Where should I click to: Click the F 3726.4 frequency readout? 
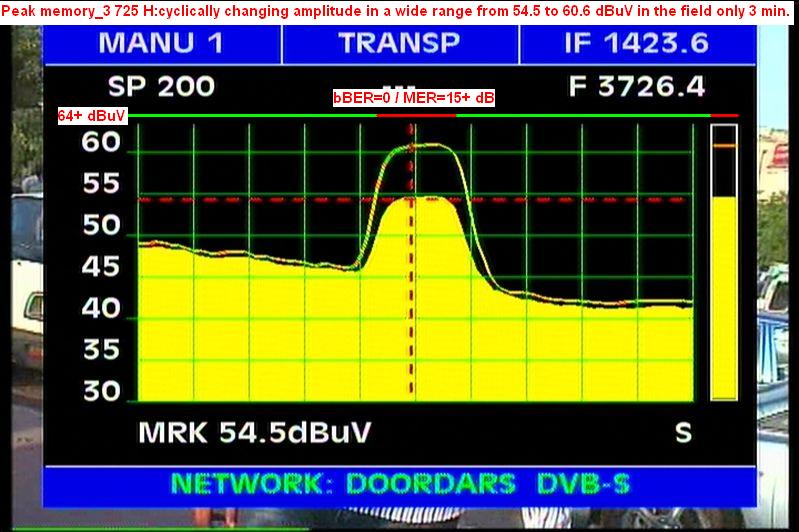[x=636, y=87]
